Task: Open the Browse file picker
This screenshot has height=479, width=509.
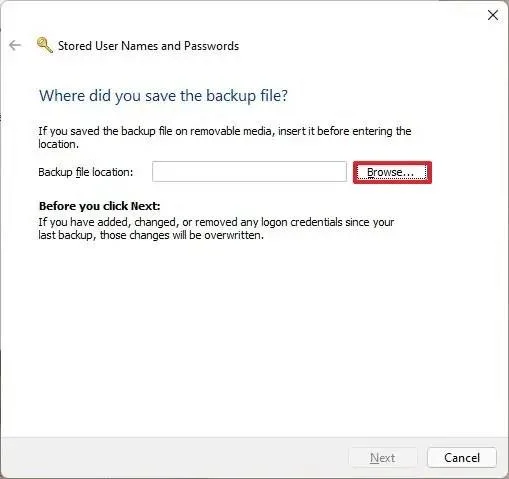Action: click(392, 172)
